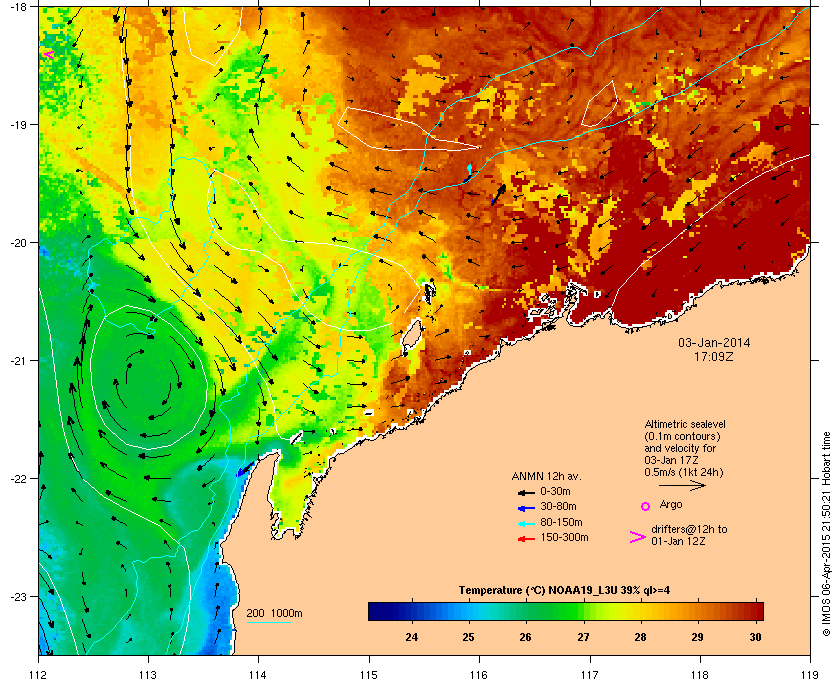Click the Temperature NOAA19_L3U colorbar title

point(564,591)
